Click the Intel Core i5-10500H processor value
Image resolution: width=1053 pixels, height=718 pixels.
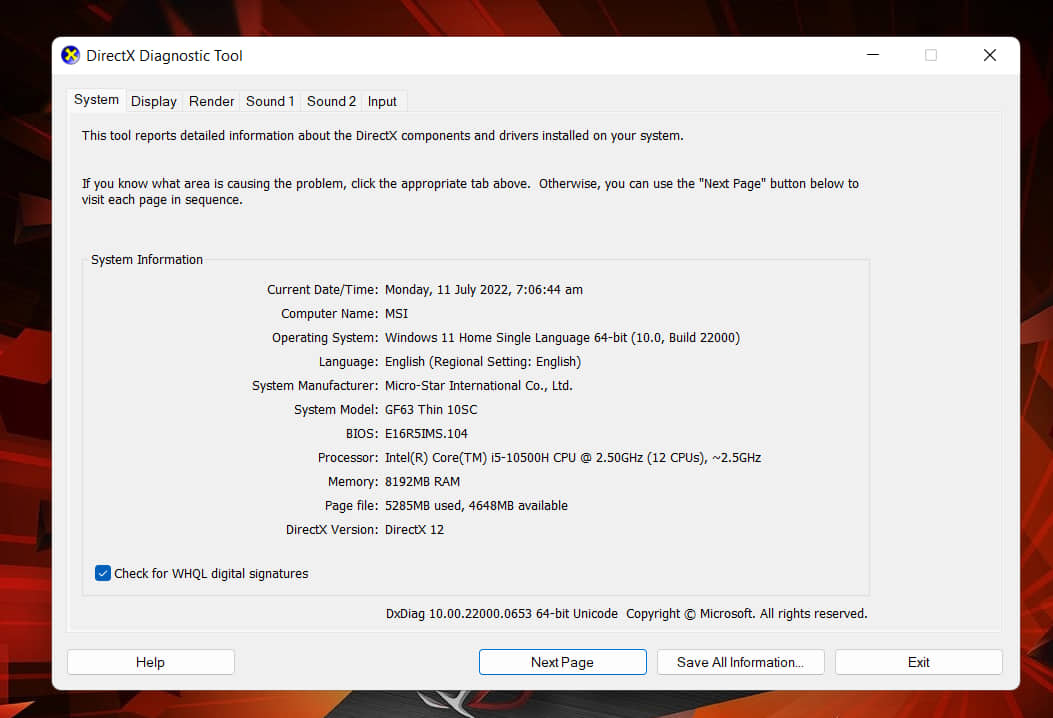pyautogui.click(x=573, y=458)
